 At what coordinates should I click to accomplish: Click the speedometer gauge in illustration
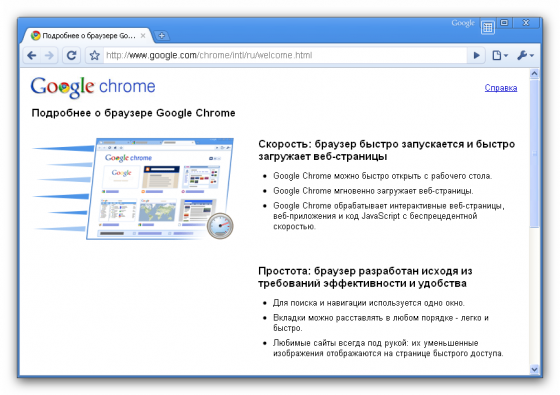pos(220,226)
